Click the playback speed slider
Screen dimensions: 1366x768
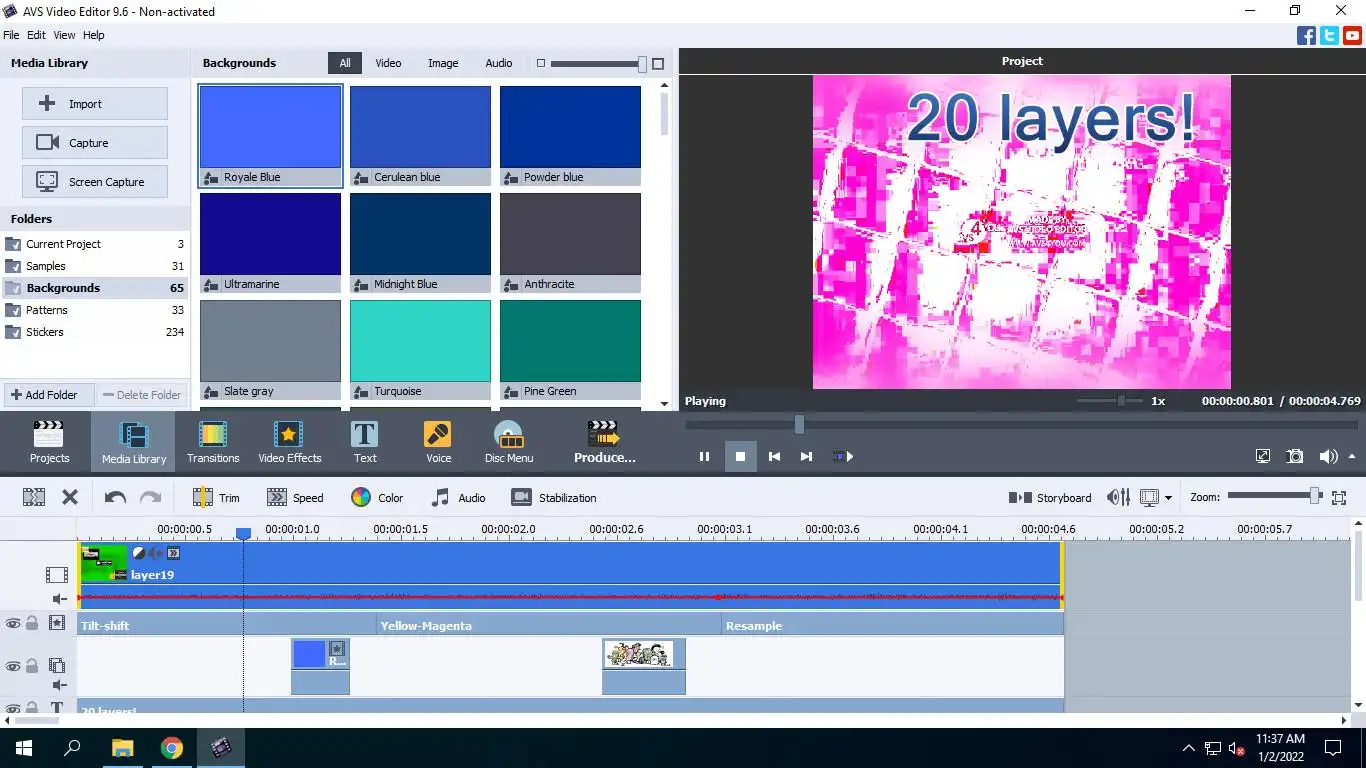coord(1110,400)
